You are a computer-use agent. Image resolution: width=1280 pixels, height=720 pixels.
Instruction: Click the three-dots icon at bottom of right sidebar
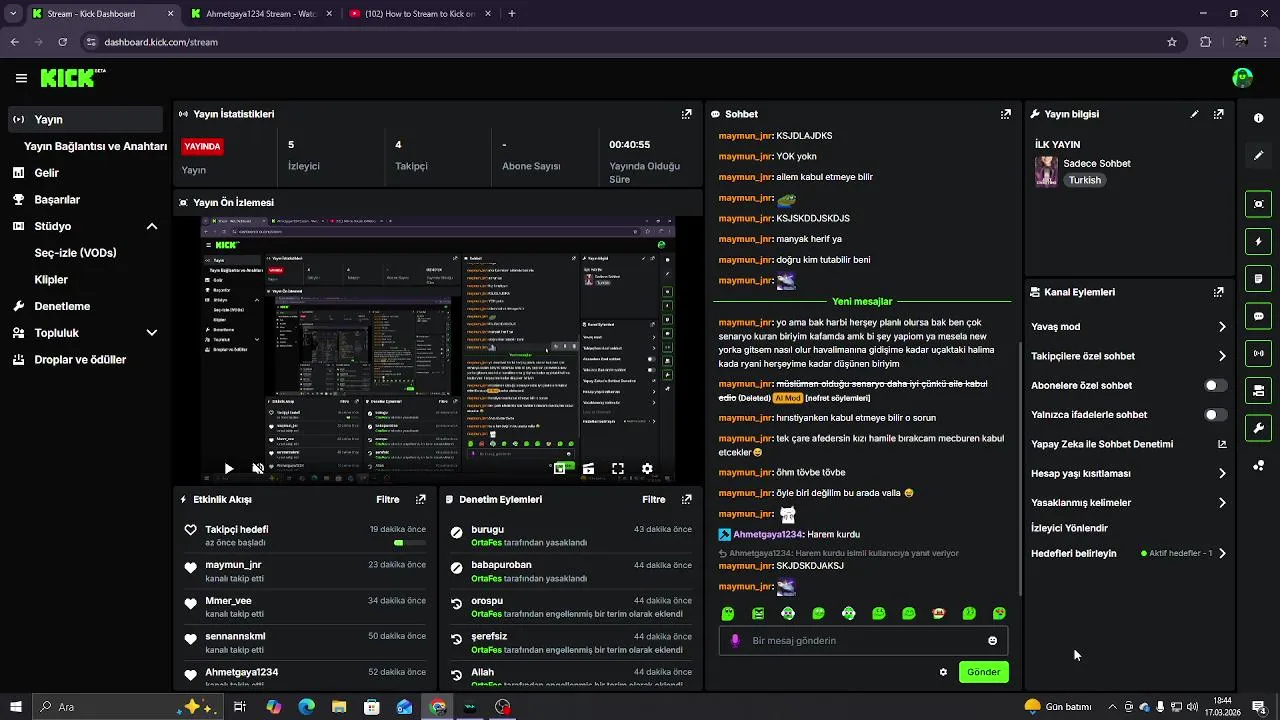[1258, 465]
